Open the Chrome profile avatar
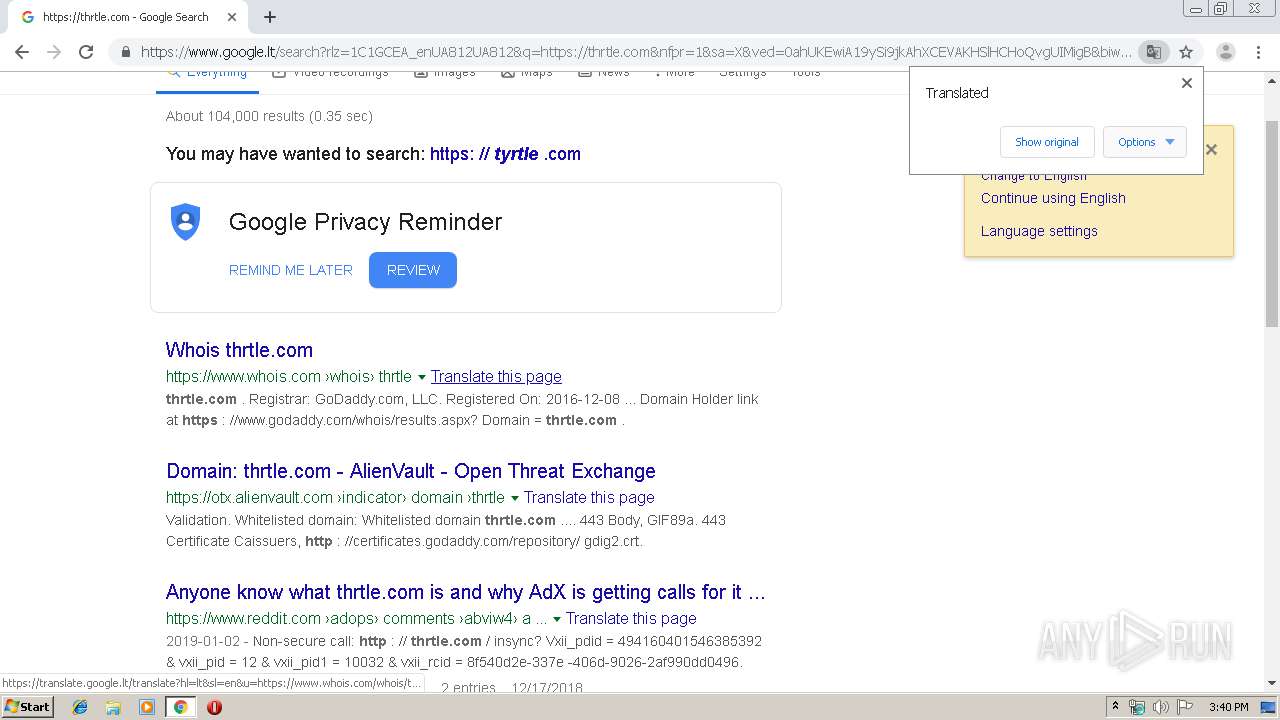The height and width of the screenshot is (720, 1280). point(1225,52)
